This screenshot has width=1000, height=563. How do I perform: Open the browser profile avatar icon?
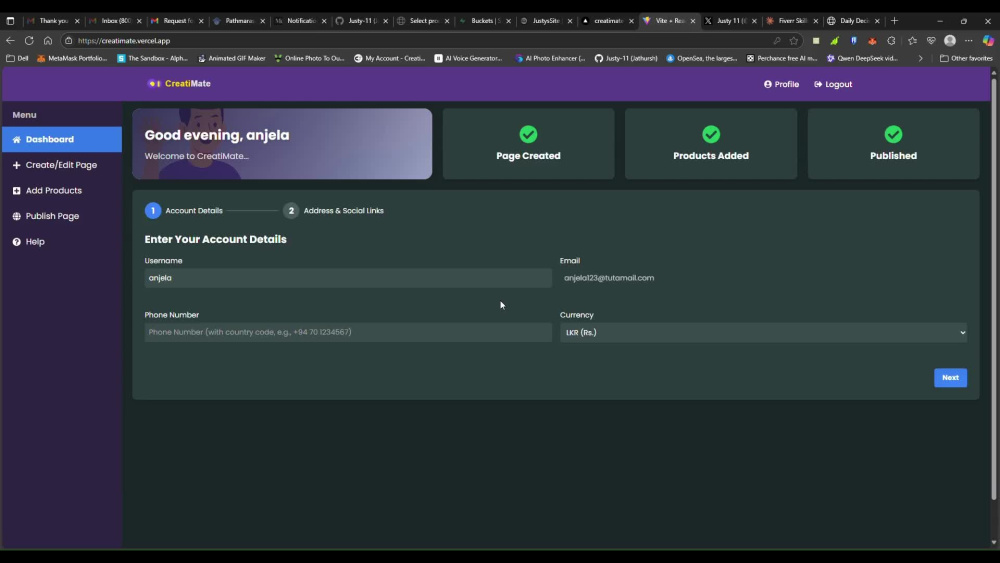click(950, 40)
